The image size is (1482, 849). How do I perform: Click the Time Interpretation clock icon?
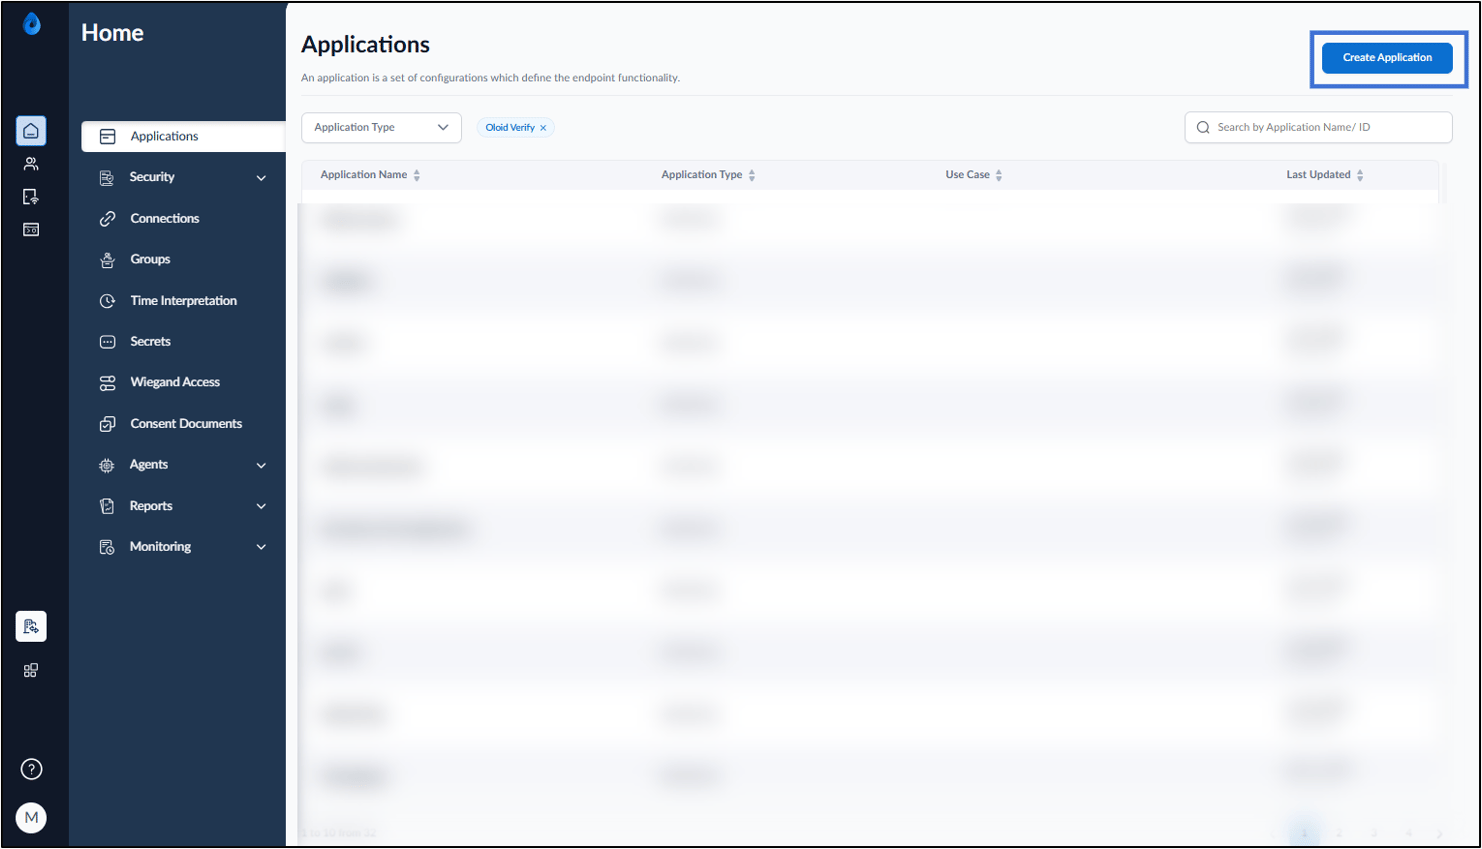[x=107, y=300]
